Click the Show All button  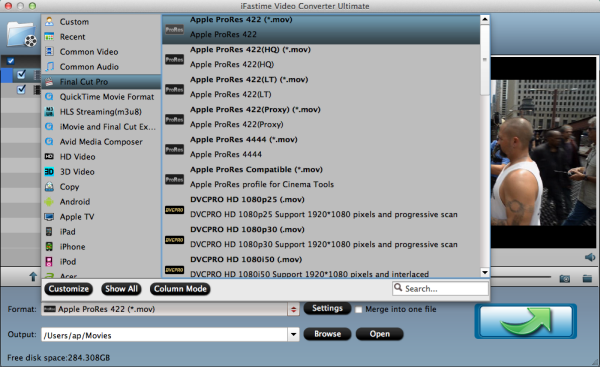point(121,289)
